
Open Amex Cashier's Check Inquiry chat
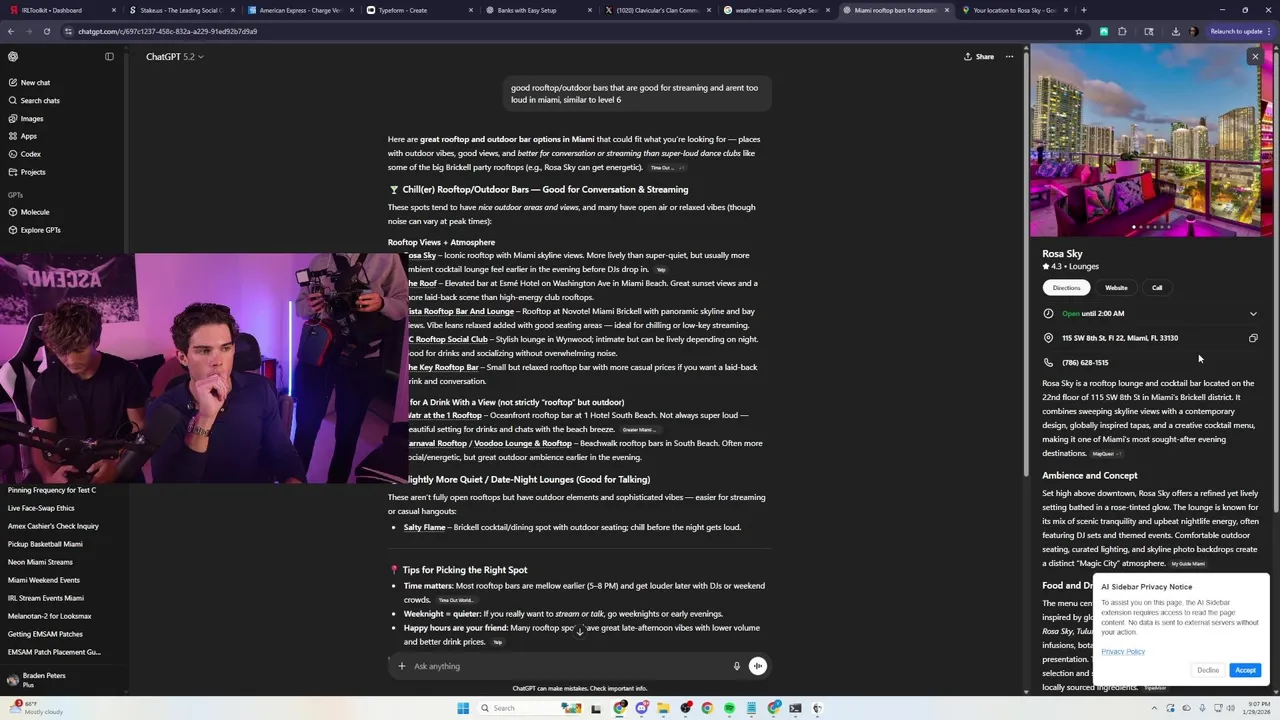tap(53, 526)
